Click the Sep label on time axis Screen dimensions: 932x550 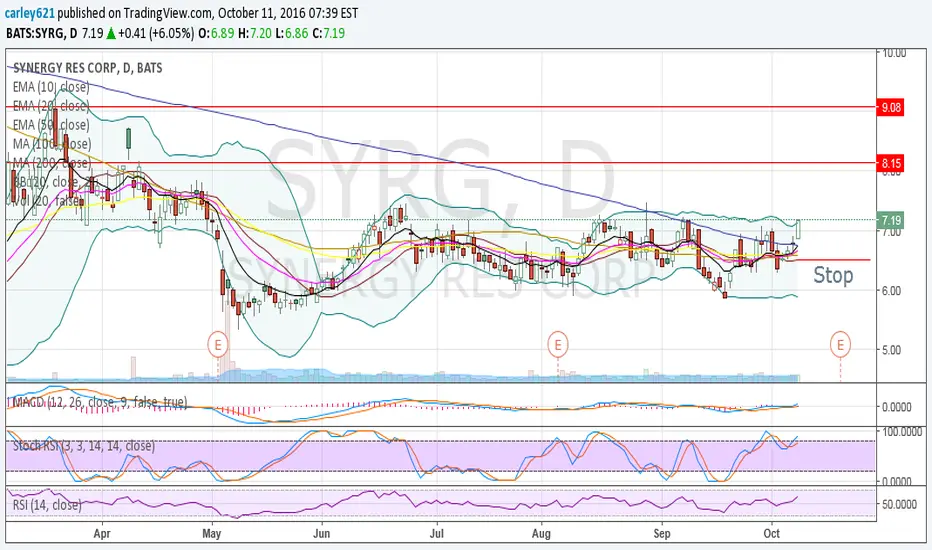pyautogui.click(x=662, y=533)
